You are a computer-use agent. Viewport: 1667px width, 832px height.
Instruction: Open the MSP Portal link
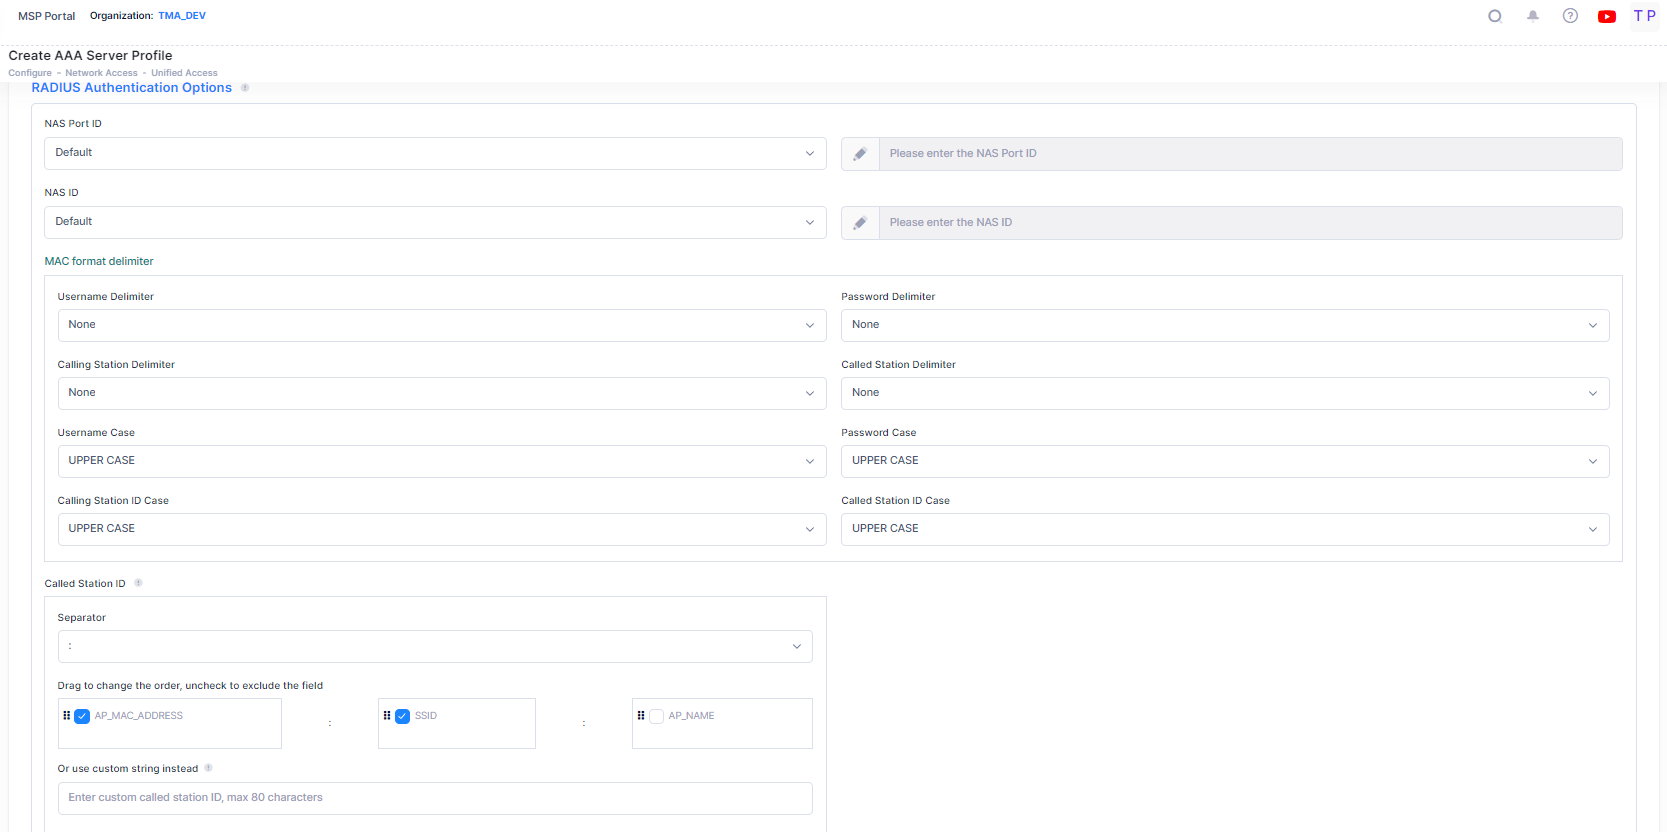tap(46, 16)
